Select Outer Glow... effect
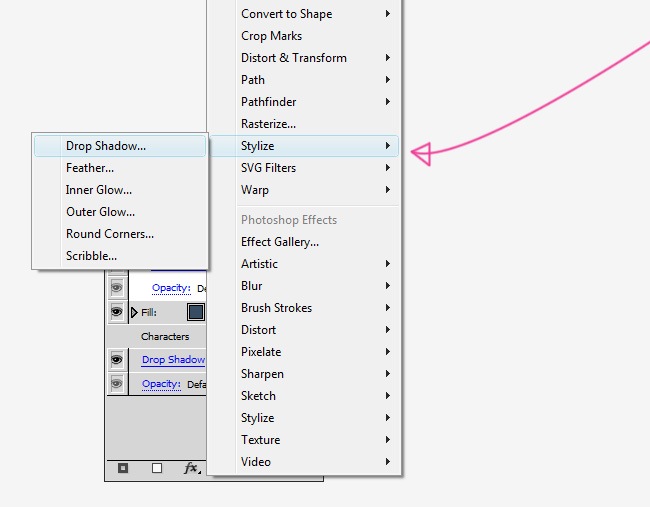This screenshot has width=650, height=507. (x=120, y=212)
